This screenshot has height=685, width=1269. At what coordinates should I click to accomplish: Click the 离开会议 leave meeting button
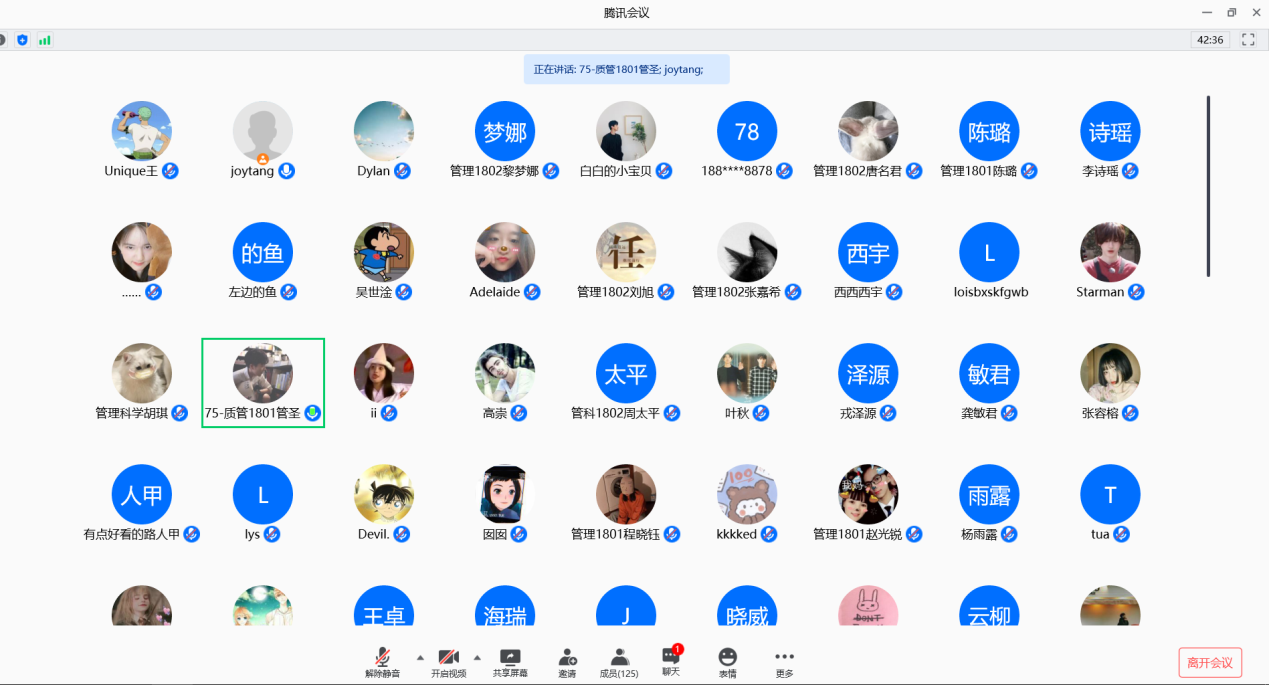click(1210, 662)
